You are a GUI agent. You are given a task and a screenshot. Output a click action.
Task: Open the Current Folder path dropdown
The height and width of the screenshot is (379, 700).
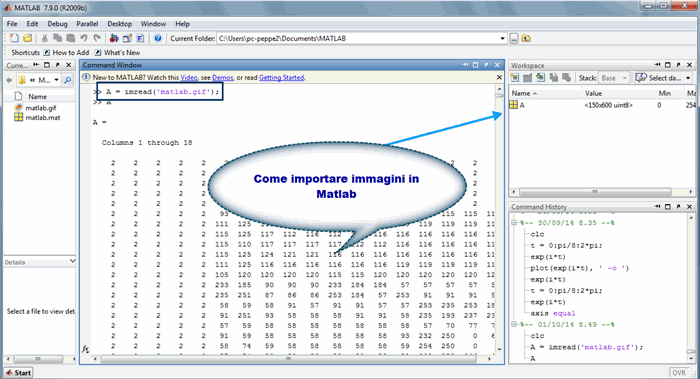click(x=503, y=38)
